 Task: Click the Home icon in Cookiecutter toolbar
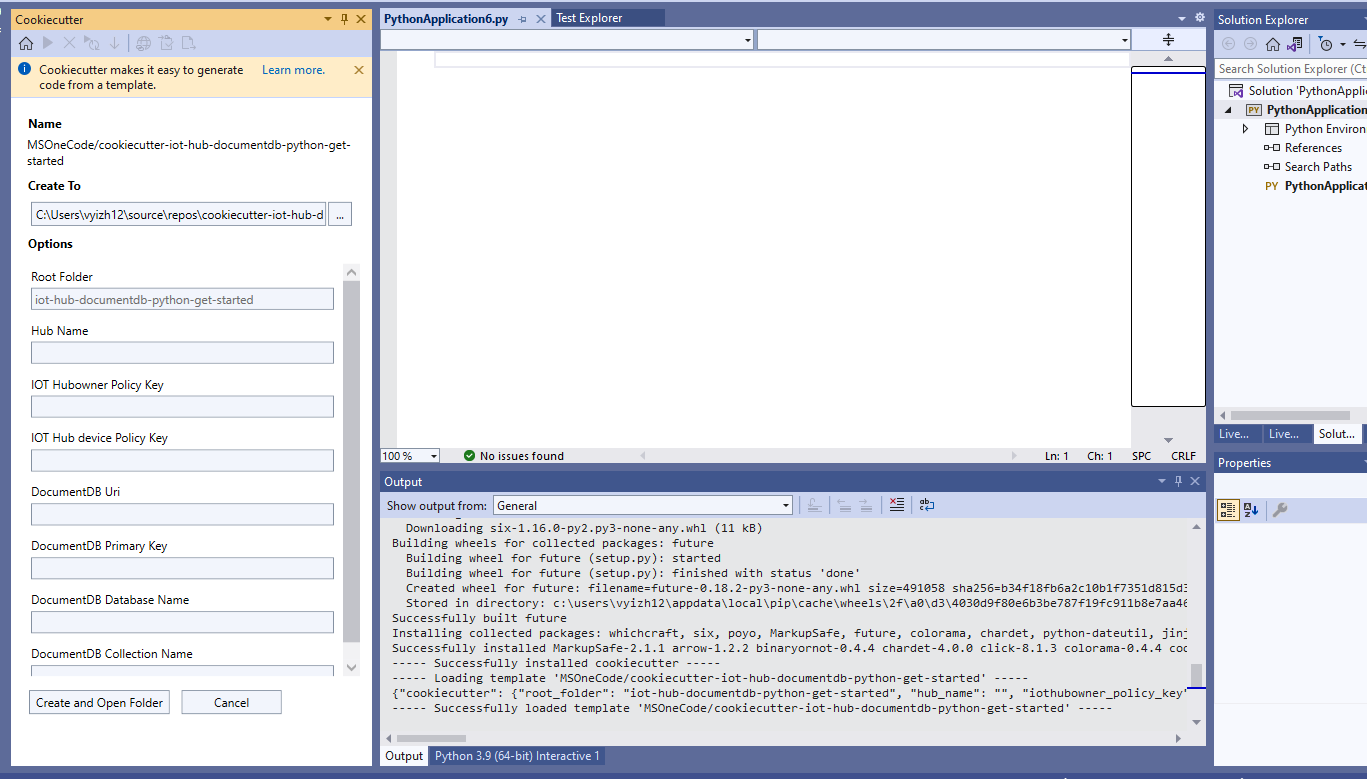(25, 42)
